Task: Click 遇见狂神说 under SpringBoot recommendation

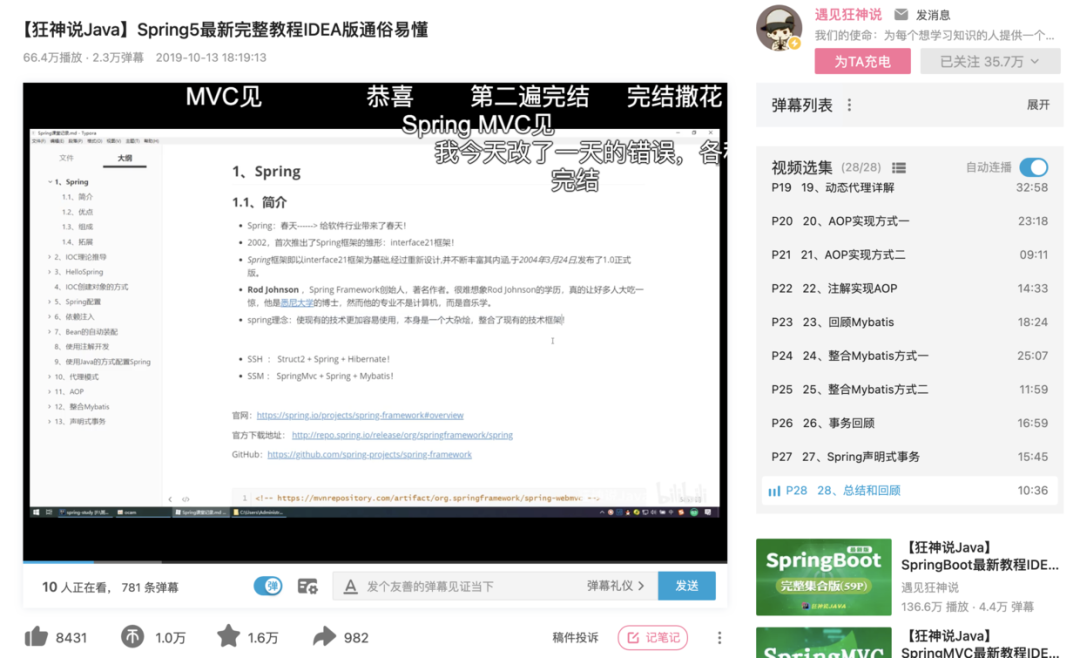Action: coord(930,588)
